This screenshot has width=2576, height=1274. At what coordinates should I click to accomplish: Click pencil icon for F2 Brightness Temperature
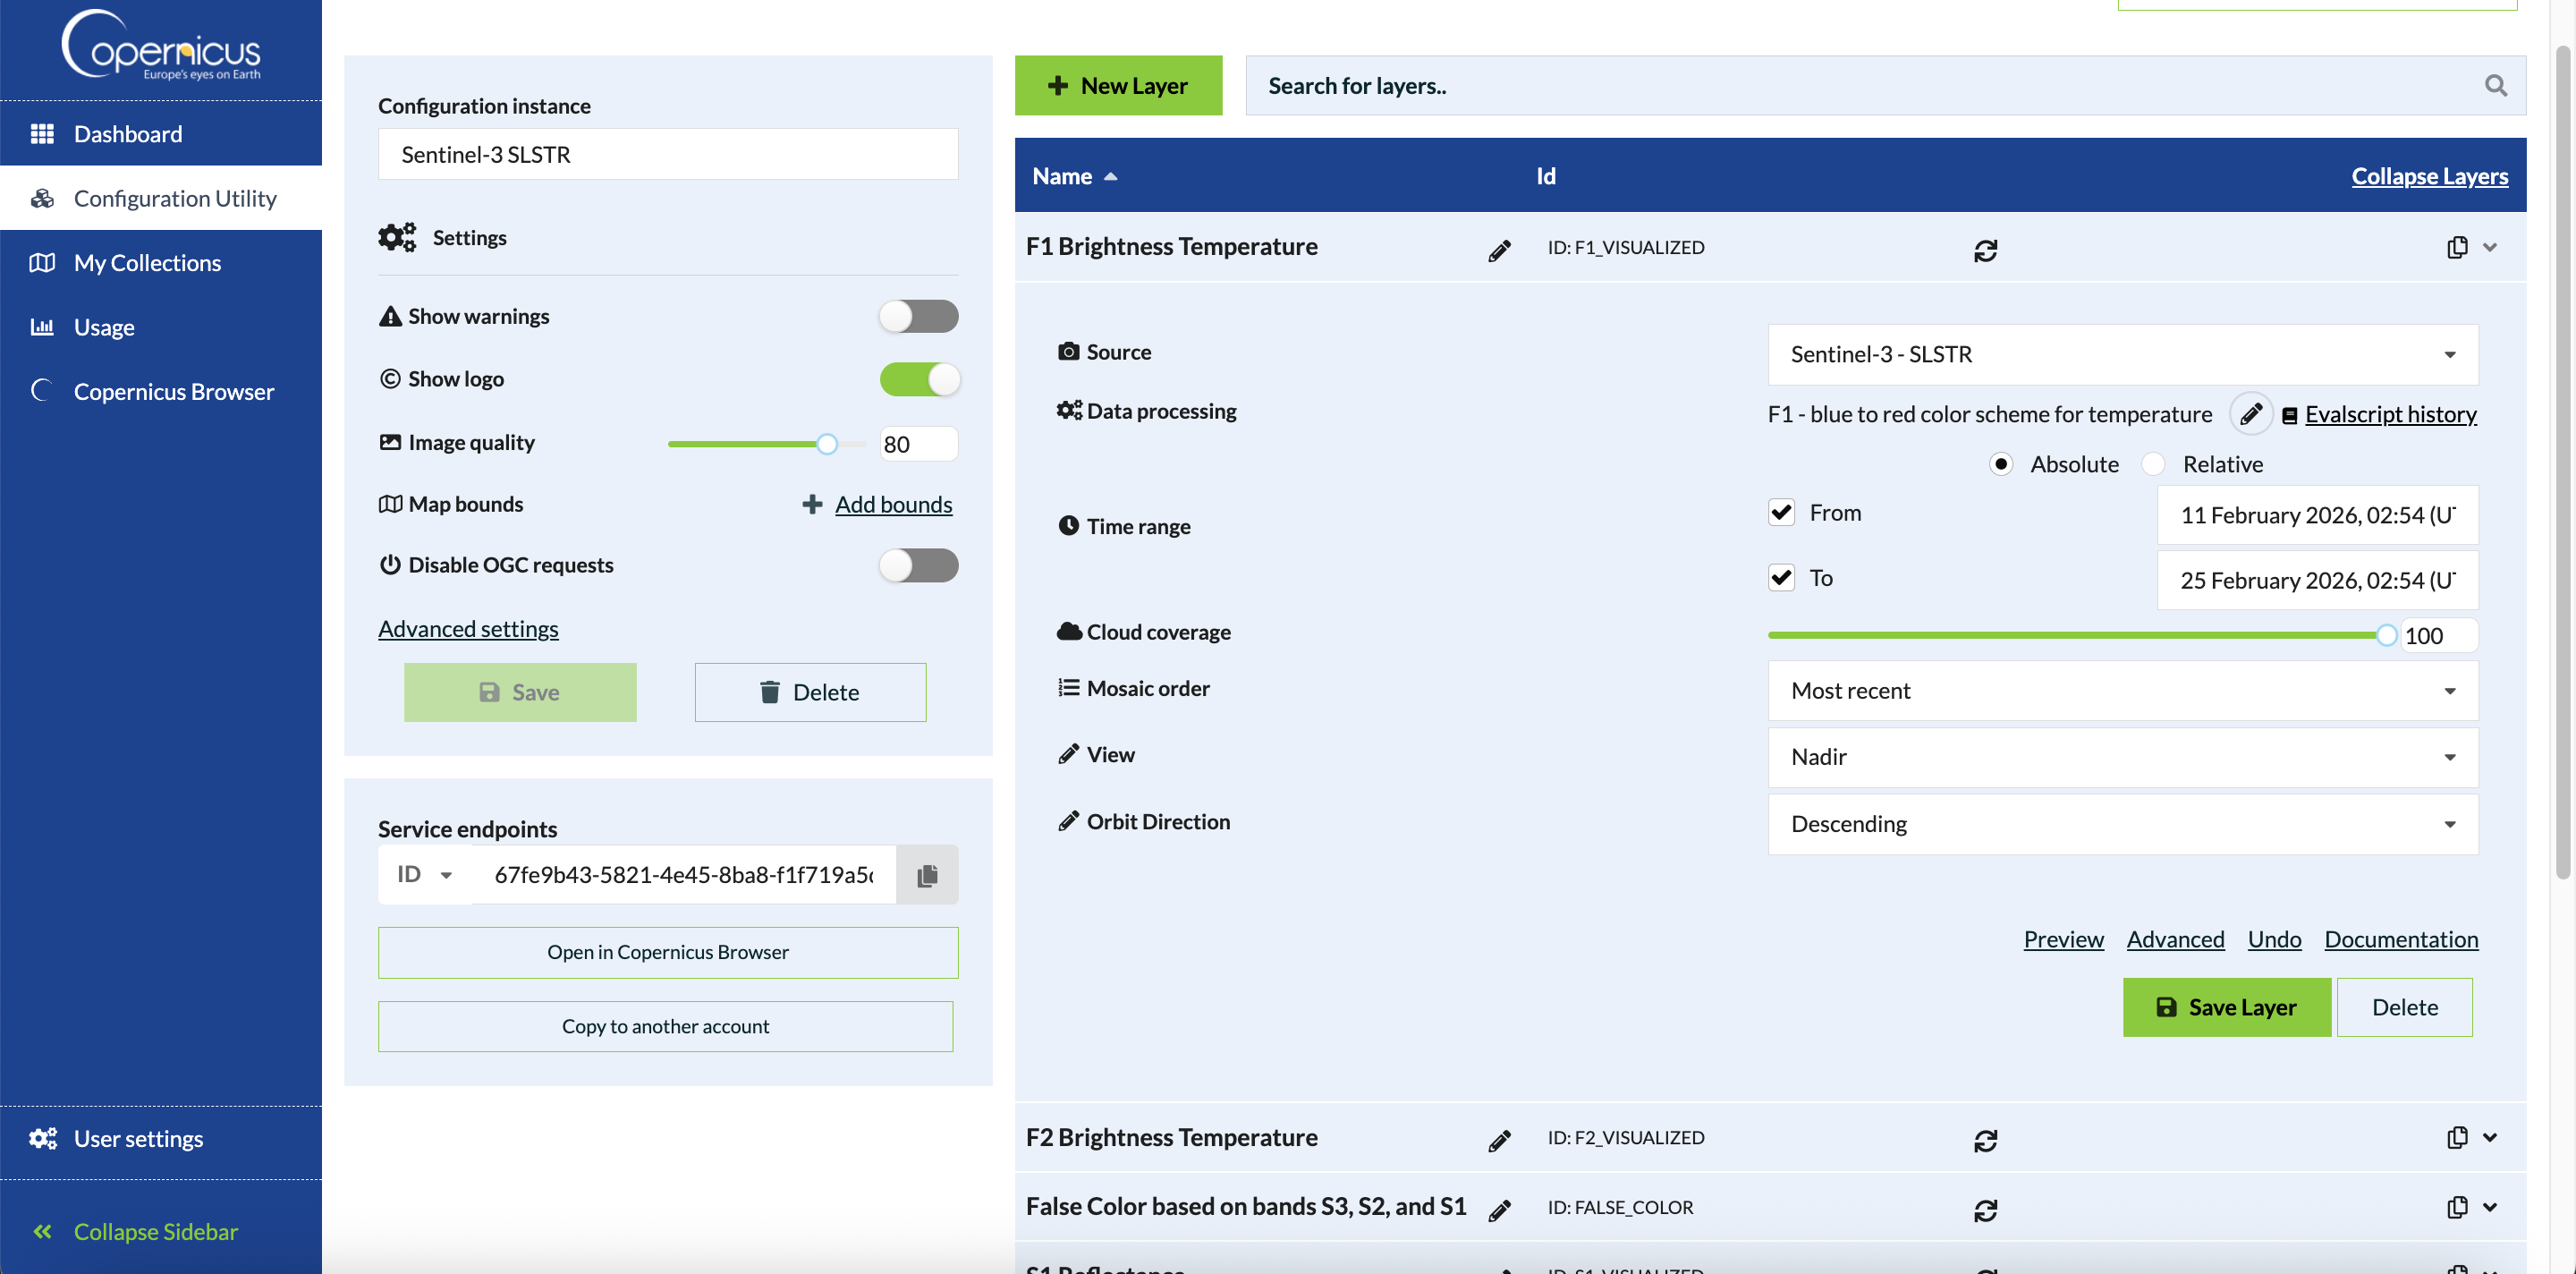click(x=1499, y=1140)
